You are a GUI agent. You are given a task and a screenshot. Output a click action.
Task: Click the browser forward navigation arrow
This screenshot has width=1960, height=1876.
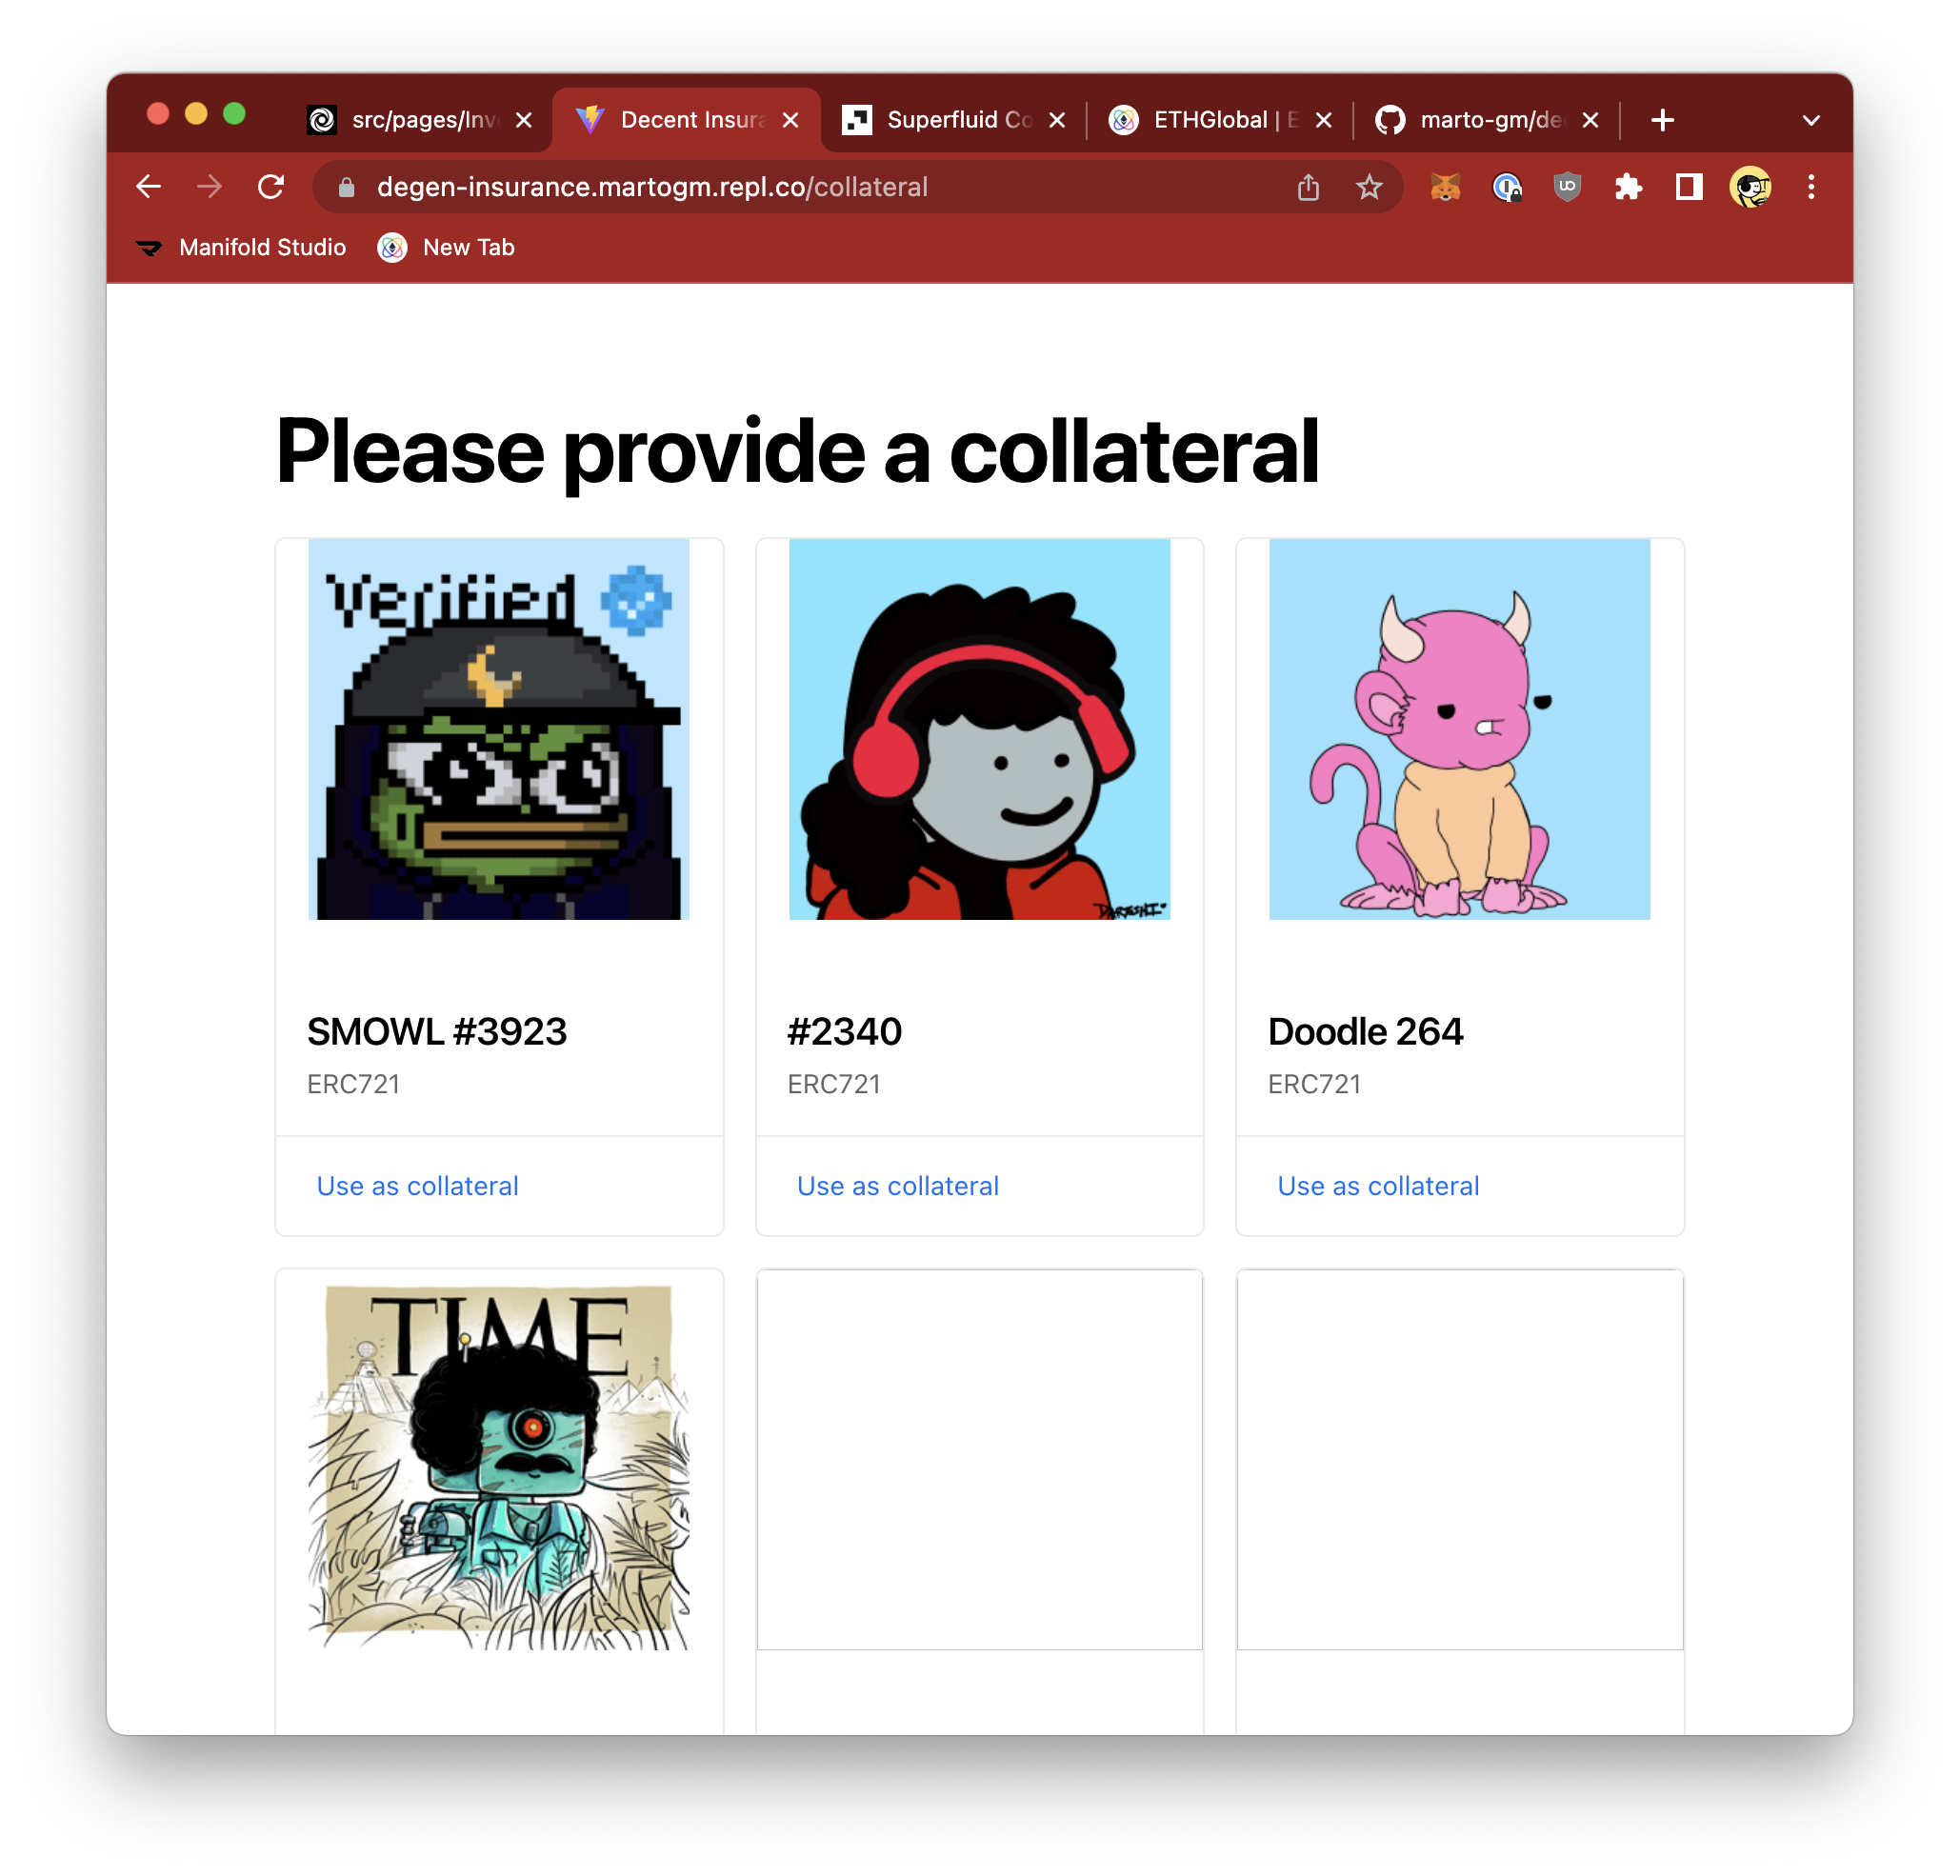[209, 186]
